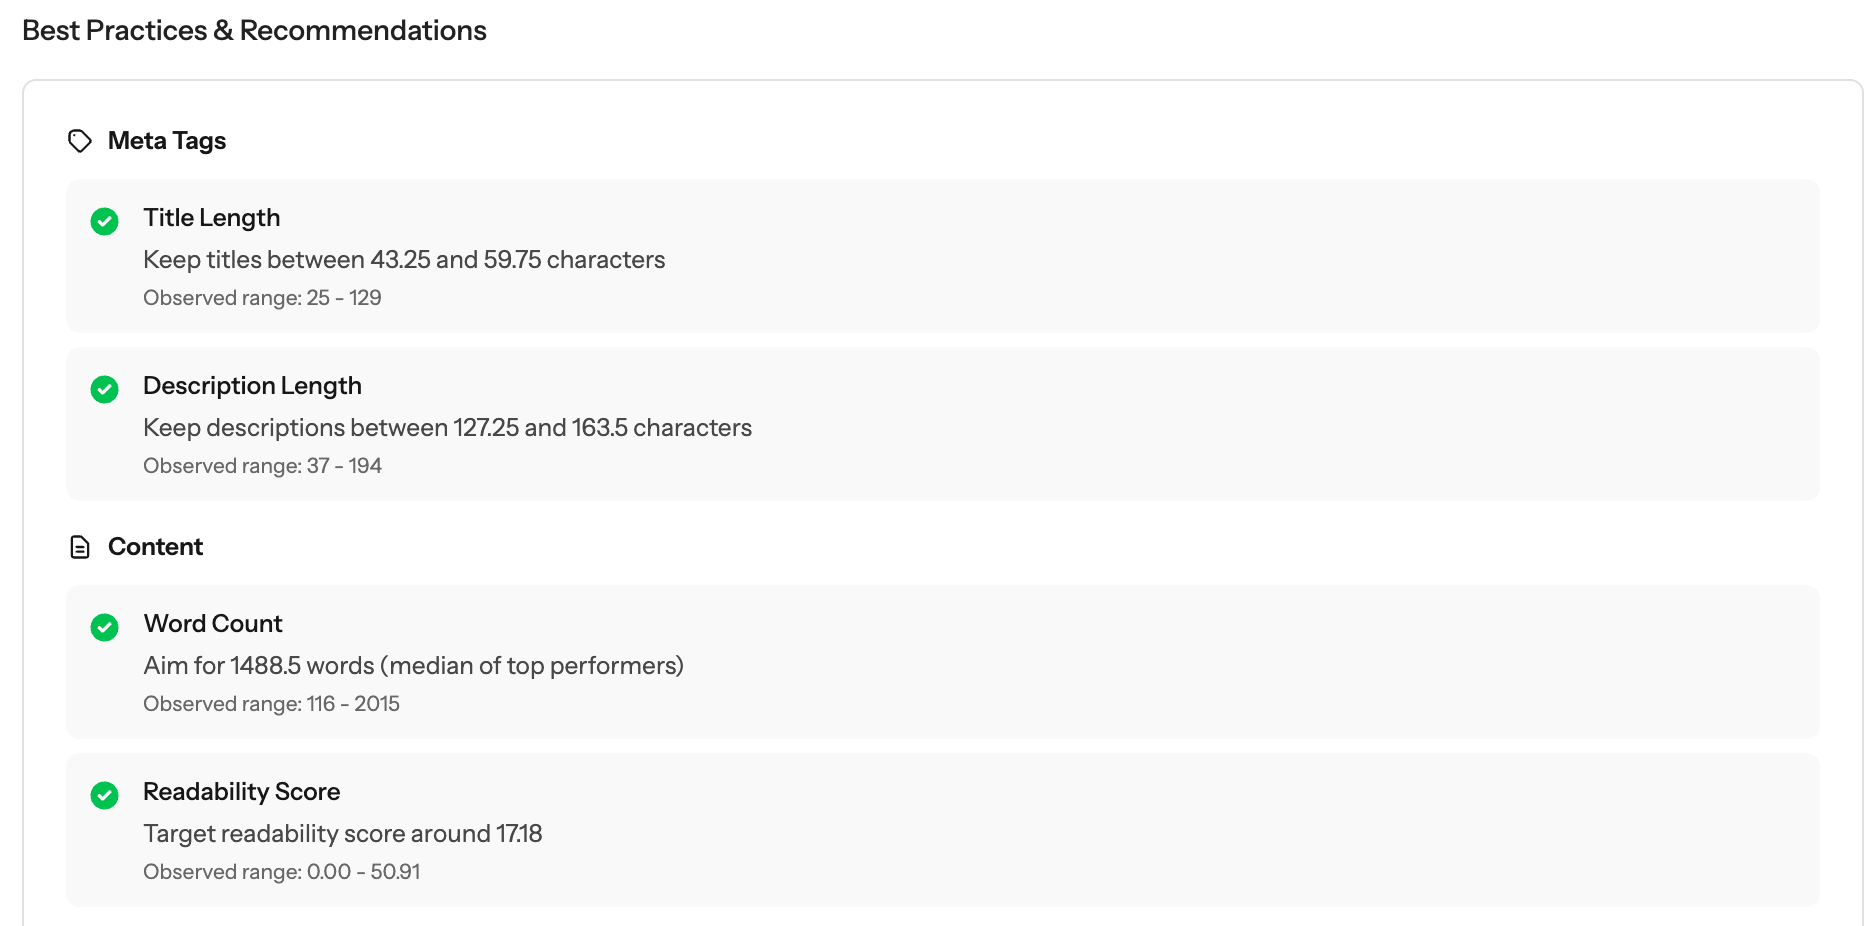
Task: Click the green check beside Readability Score
Action: pos(104,795)
